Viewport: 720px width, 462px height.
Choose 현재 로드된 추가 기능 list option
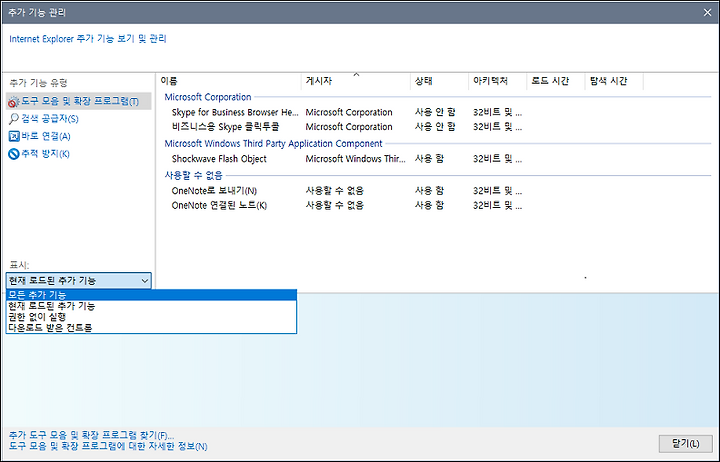[x=152, y=306]
